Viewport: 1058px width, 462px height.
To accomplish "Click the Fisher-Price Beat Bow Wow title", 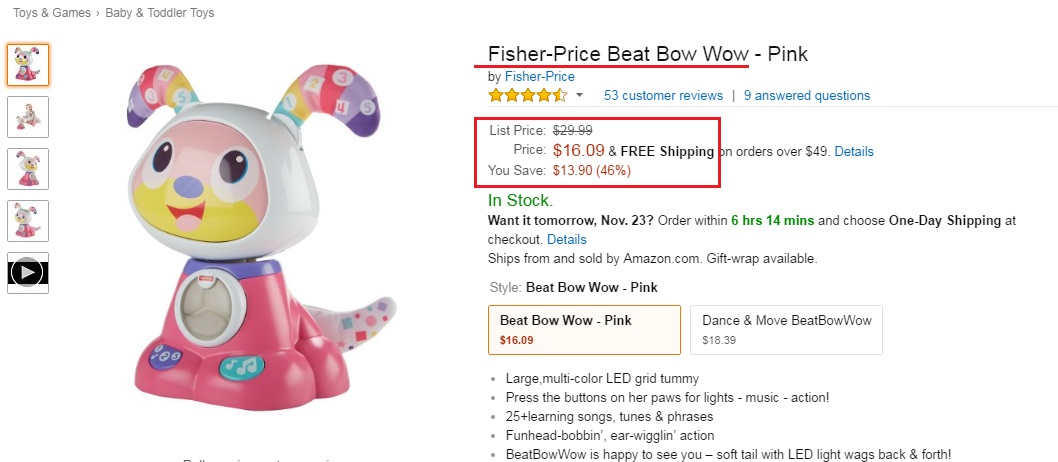I will click(x=647, y=54).
